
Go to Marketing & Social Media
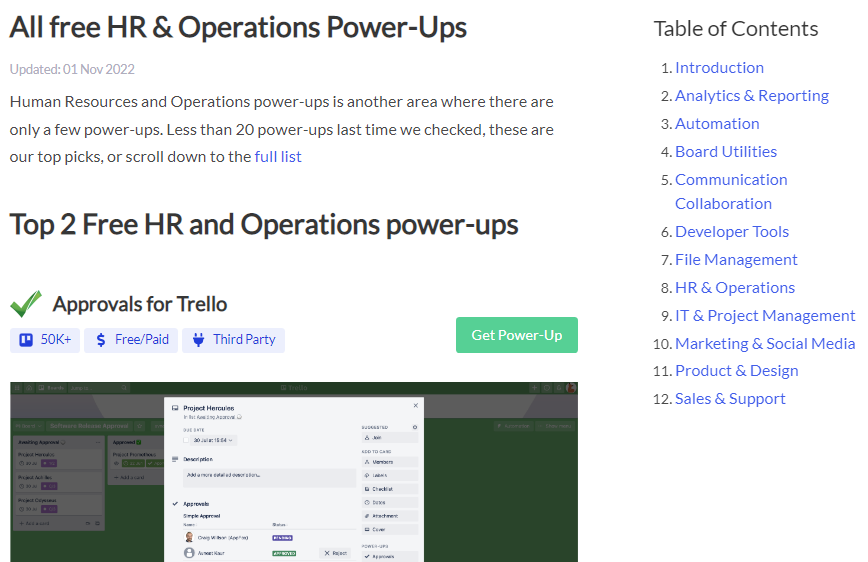tap(765, 344)
